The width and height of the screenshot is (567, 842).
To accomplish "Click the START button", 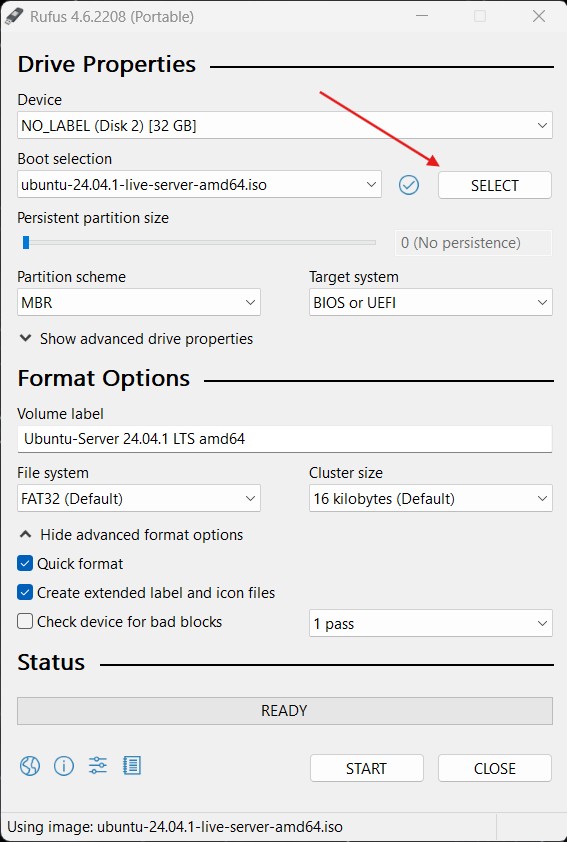I will coord(367,768).
